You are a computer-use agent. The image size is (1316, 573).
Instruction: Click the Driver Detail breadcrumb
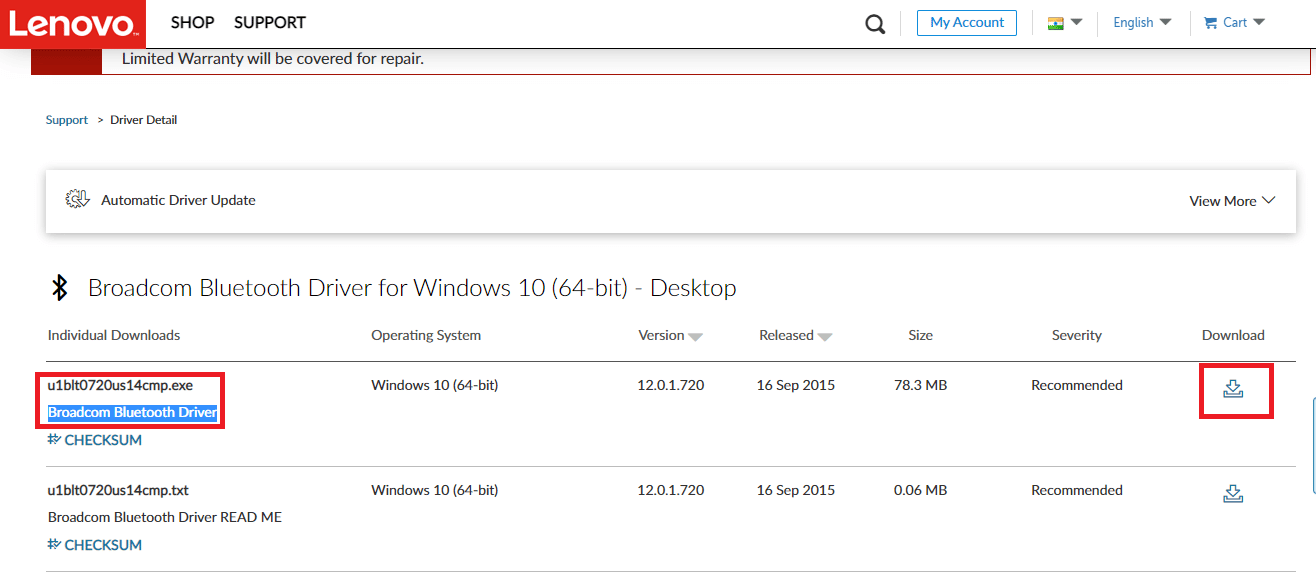tap(144, 120)
